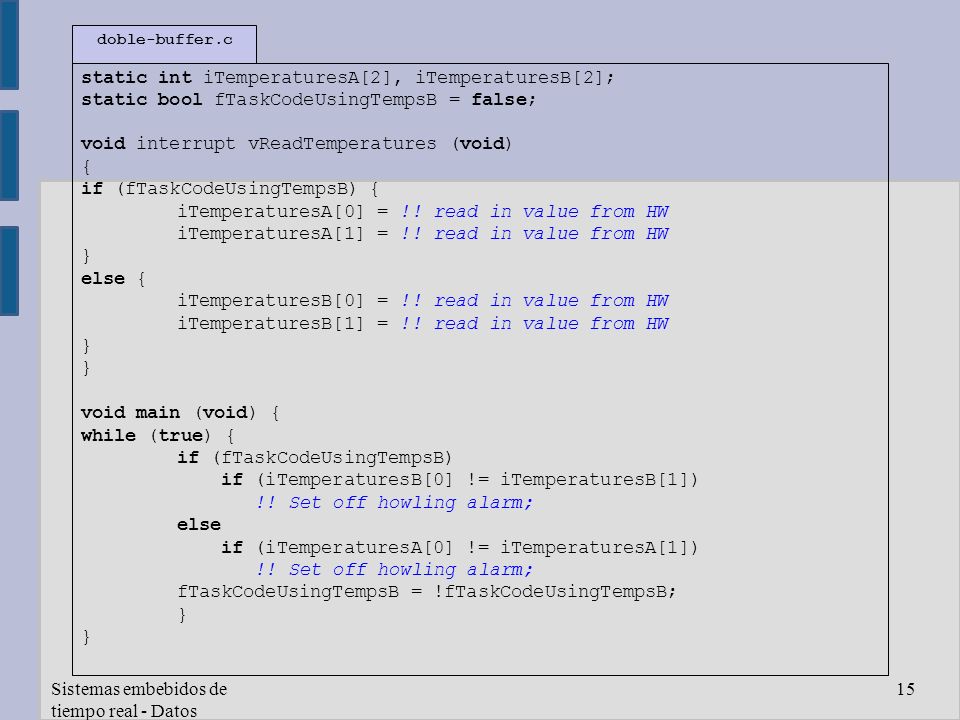Click the 'iTemperaturesB[0] =' assignment line

coord(423,301)
